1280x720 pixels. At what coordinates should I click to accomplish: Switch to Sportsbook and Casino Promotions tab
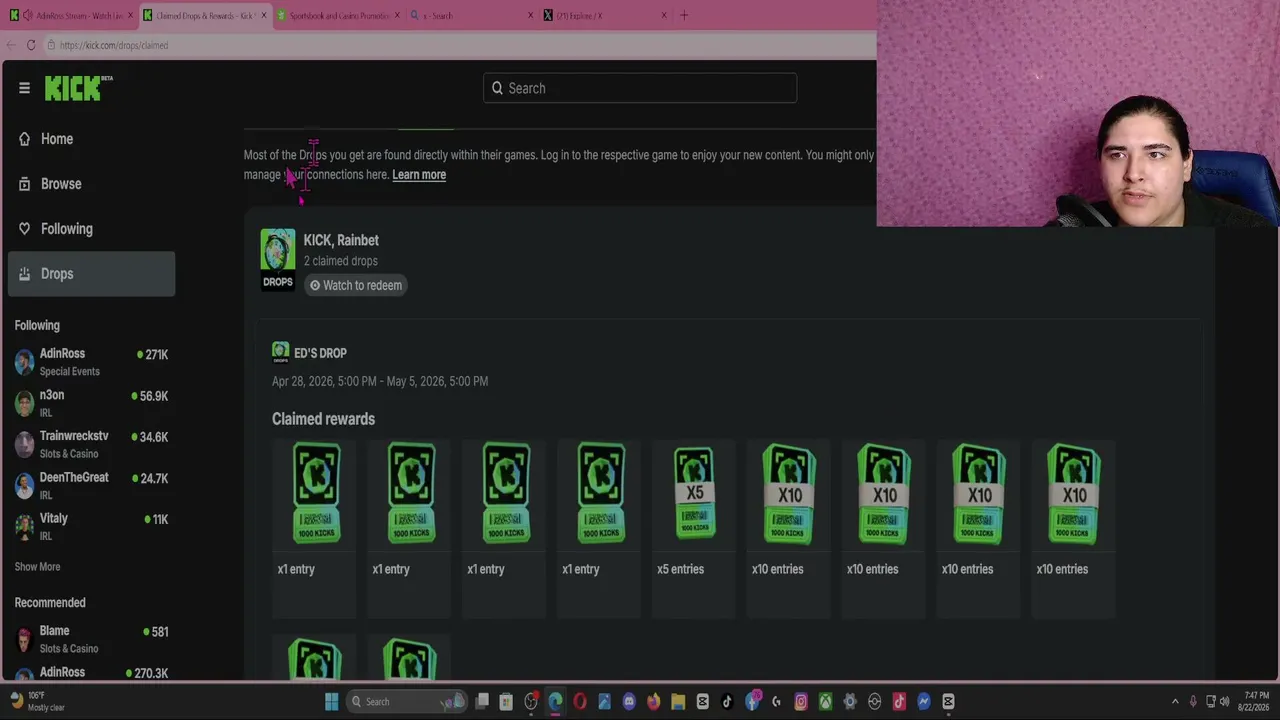(x=338, y=16)
